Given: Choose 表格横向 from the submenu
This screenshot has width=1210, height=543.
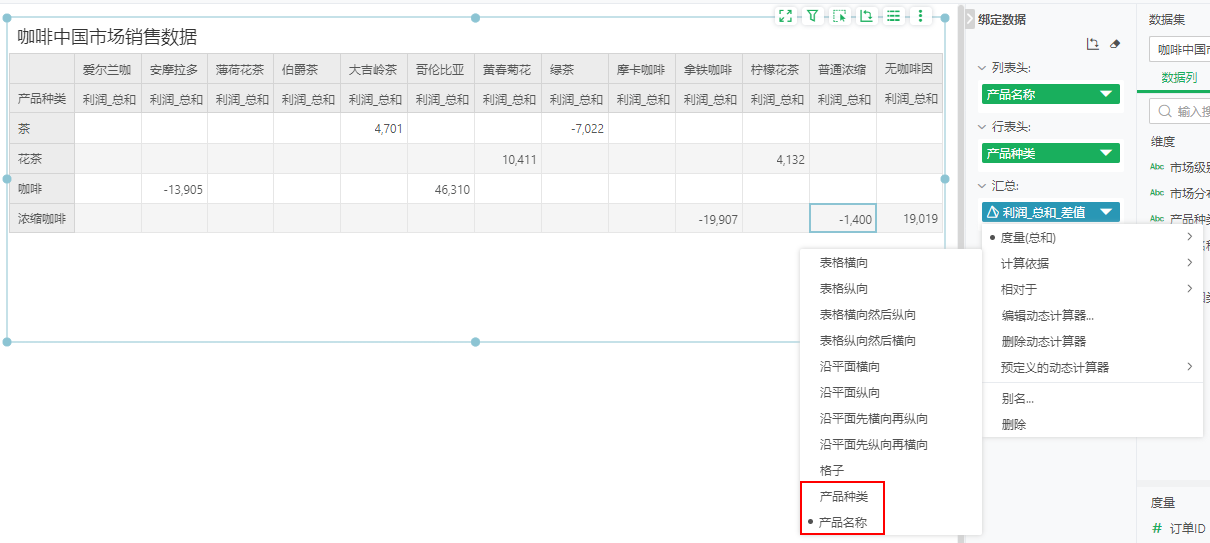Looking at the screenshot, I should [x=843, y=263].
